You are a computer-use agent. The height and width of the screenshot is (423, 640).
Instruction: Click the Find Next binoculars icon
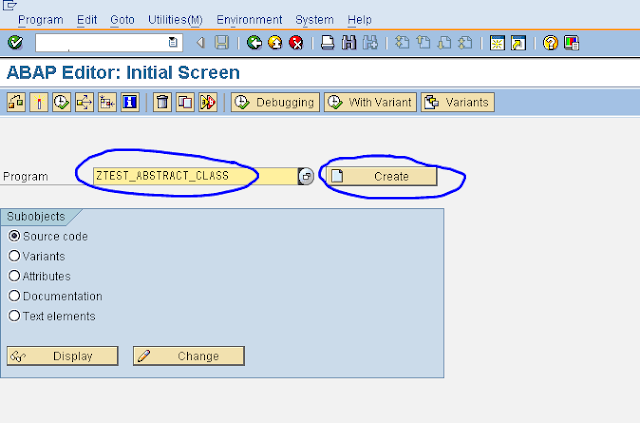coord(370,42)
